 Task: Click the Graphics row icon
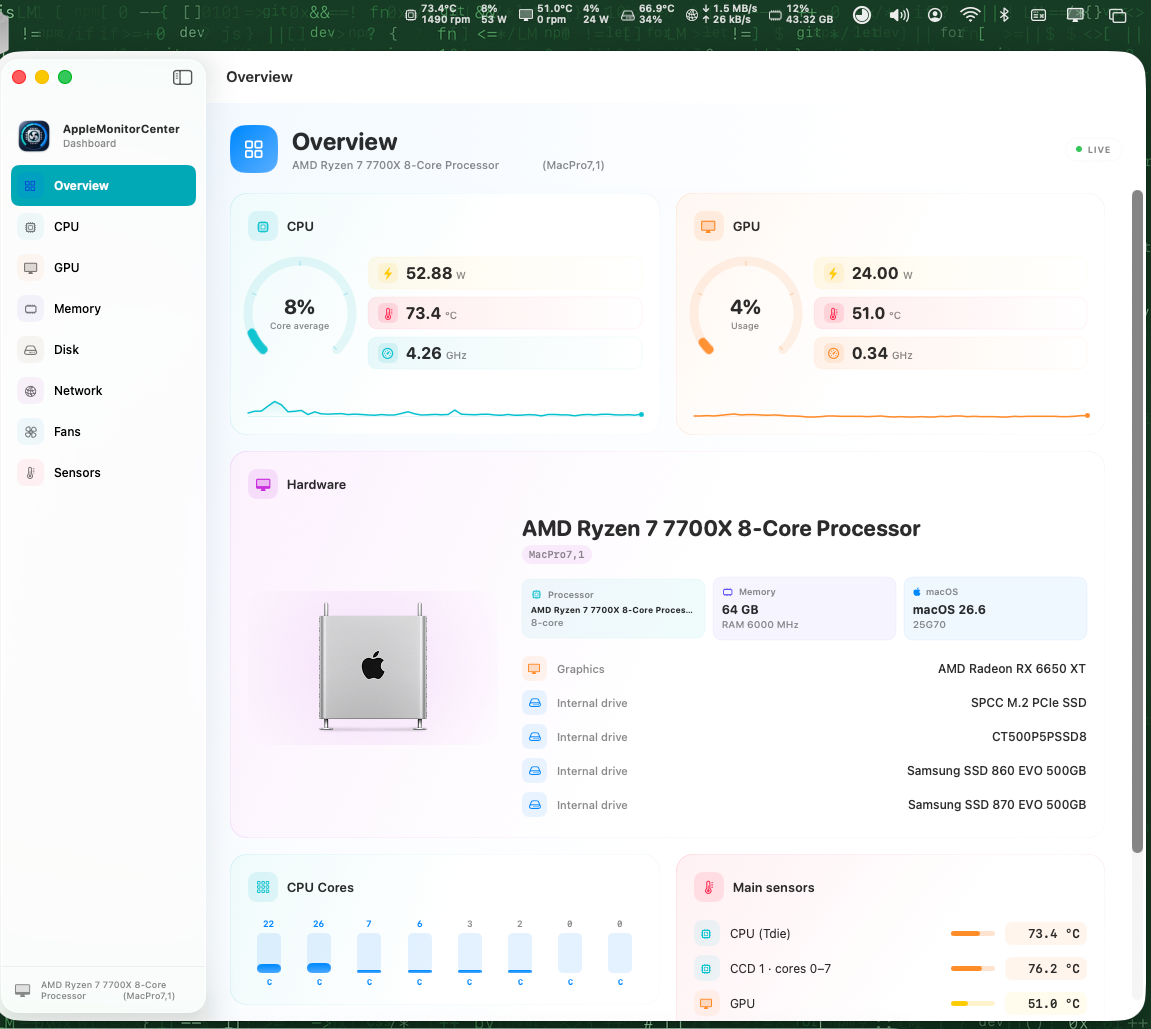point(534,669)
